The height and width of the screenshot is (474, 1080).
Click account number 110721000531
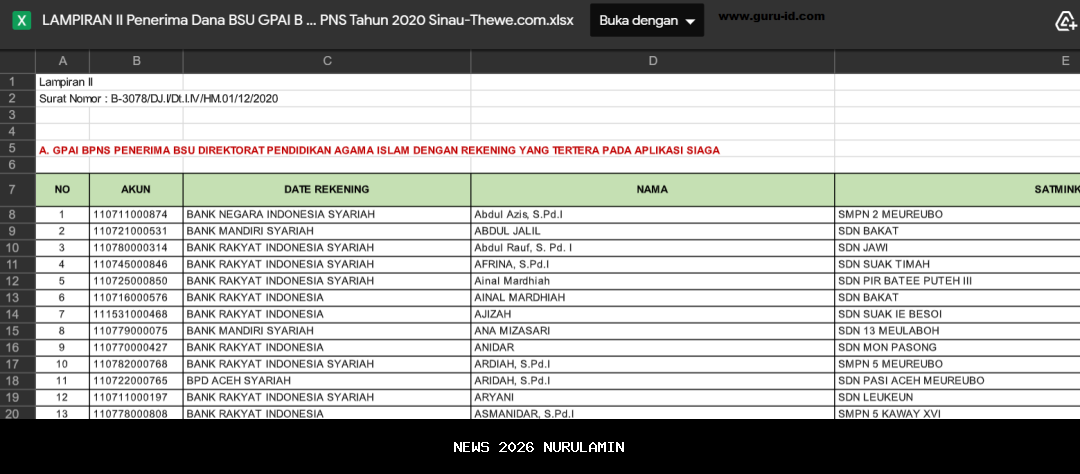point(136,231)
